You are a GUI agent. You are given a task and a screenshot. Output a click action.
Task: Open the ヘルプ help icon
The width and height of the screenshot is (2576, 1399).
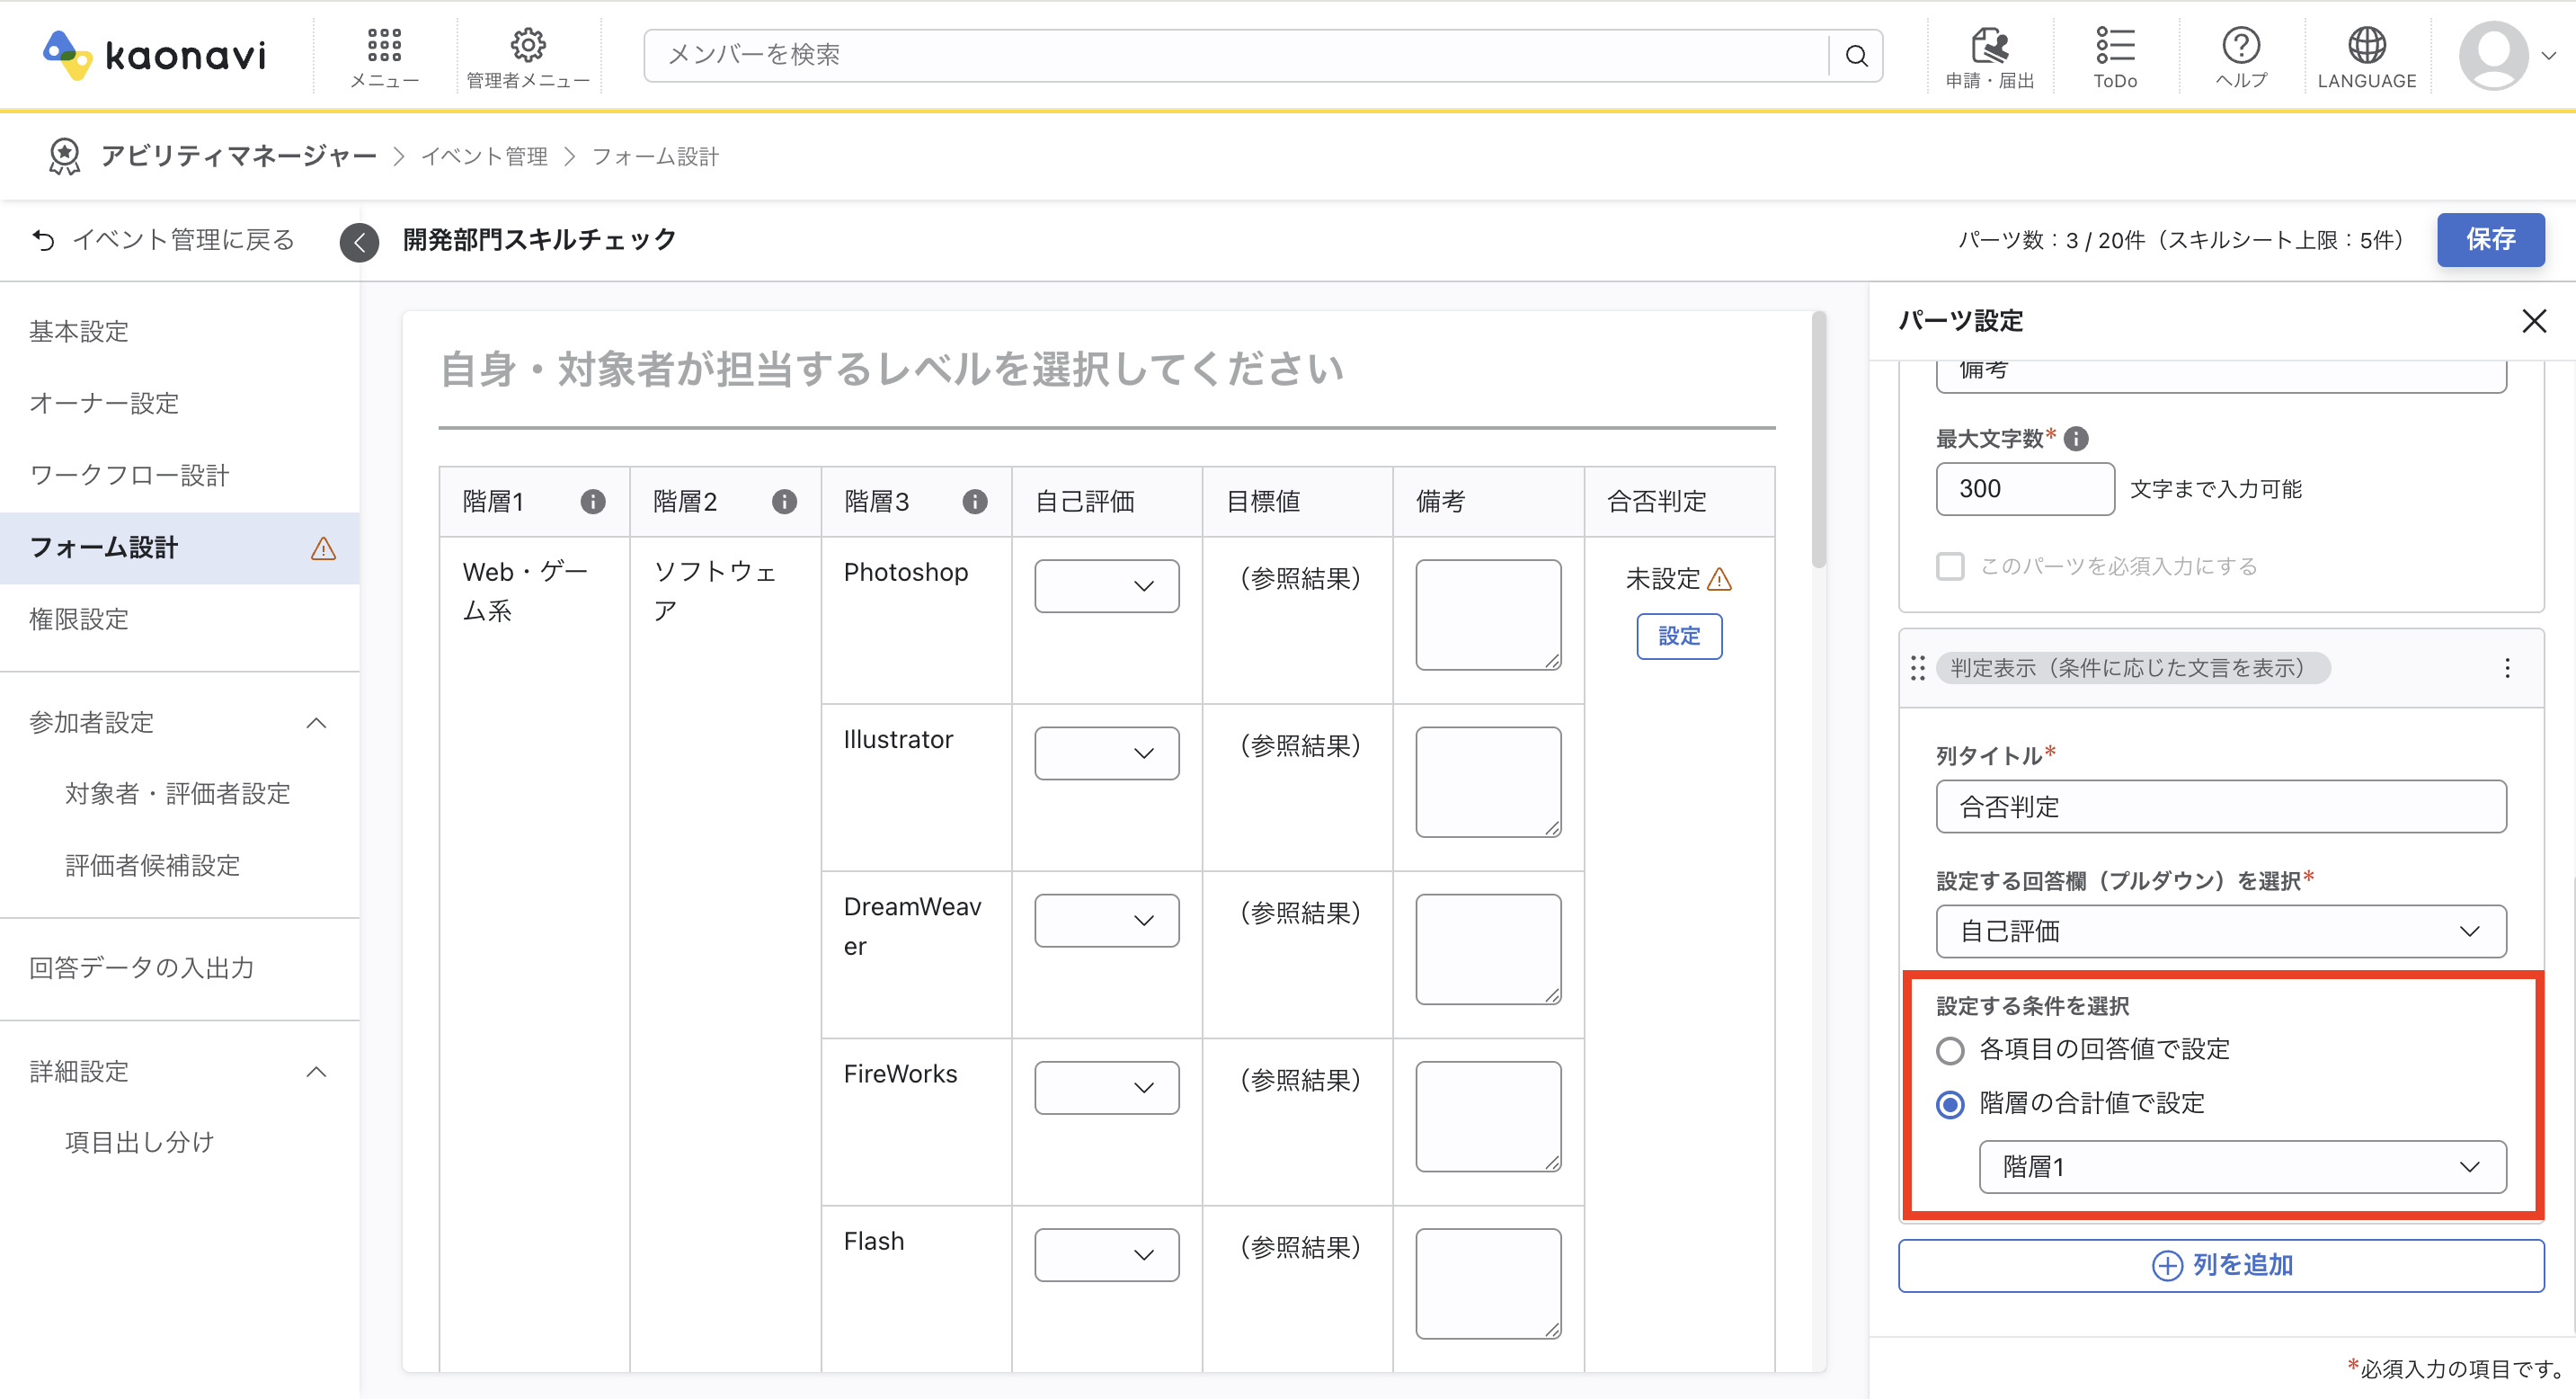(2240, 44)
